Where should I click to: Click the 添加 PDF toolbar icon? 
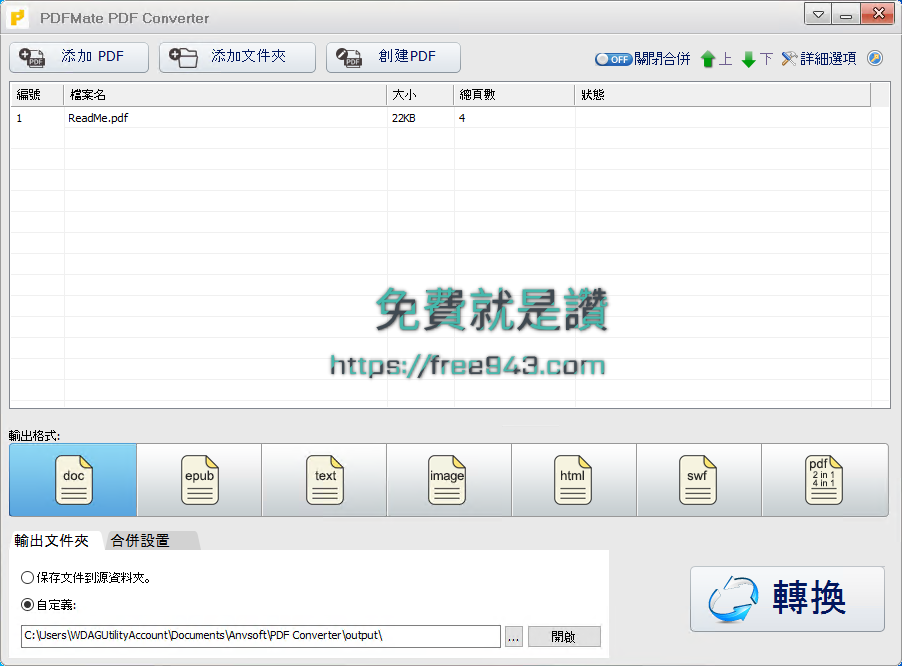click(31, 57)
